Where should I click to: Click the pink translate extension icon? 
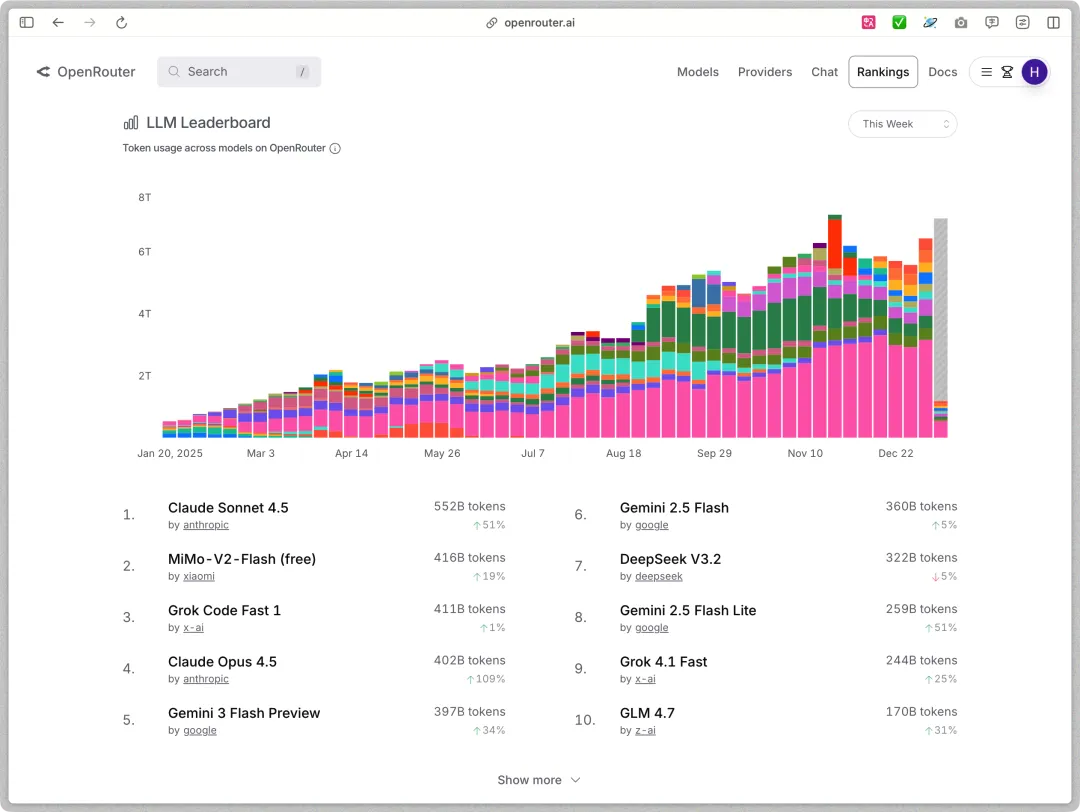click(x=869, y=22)
